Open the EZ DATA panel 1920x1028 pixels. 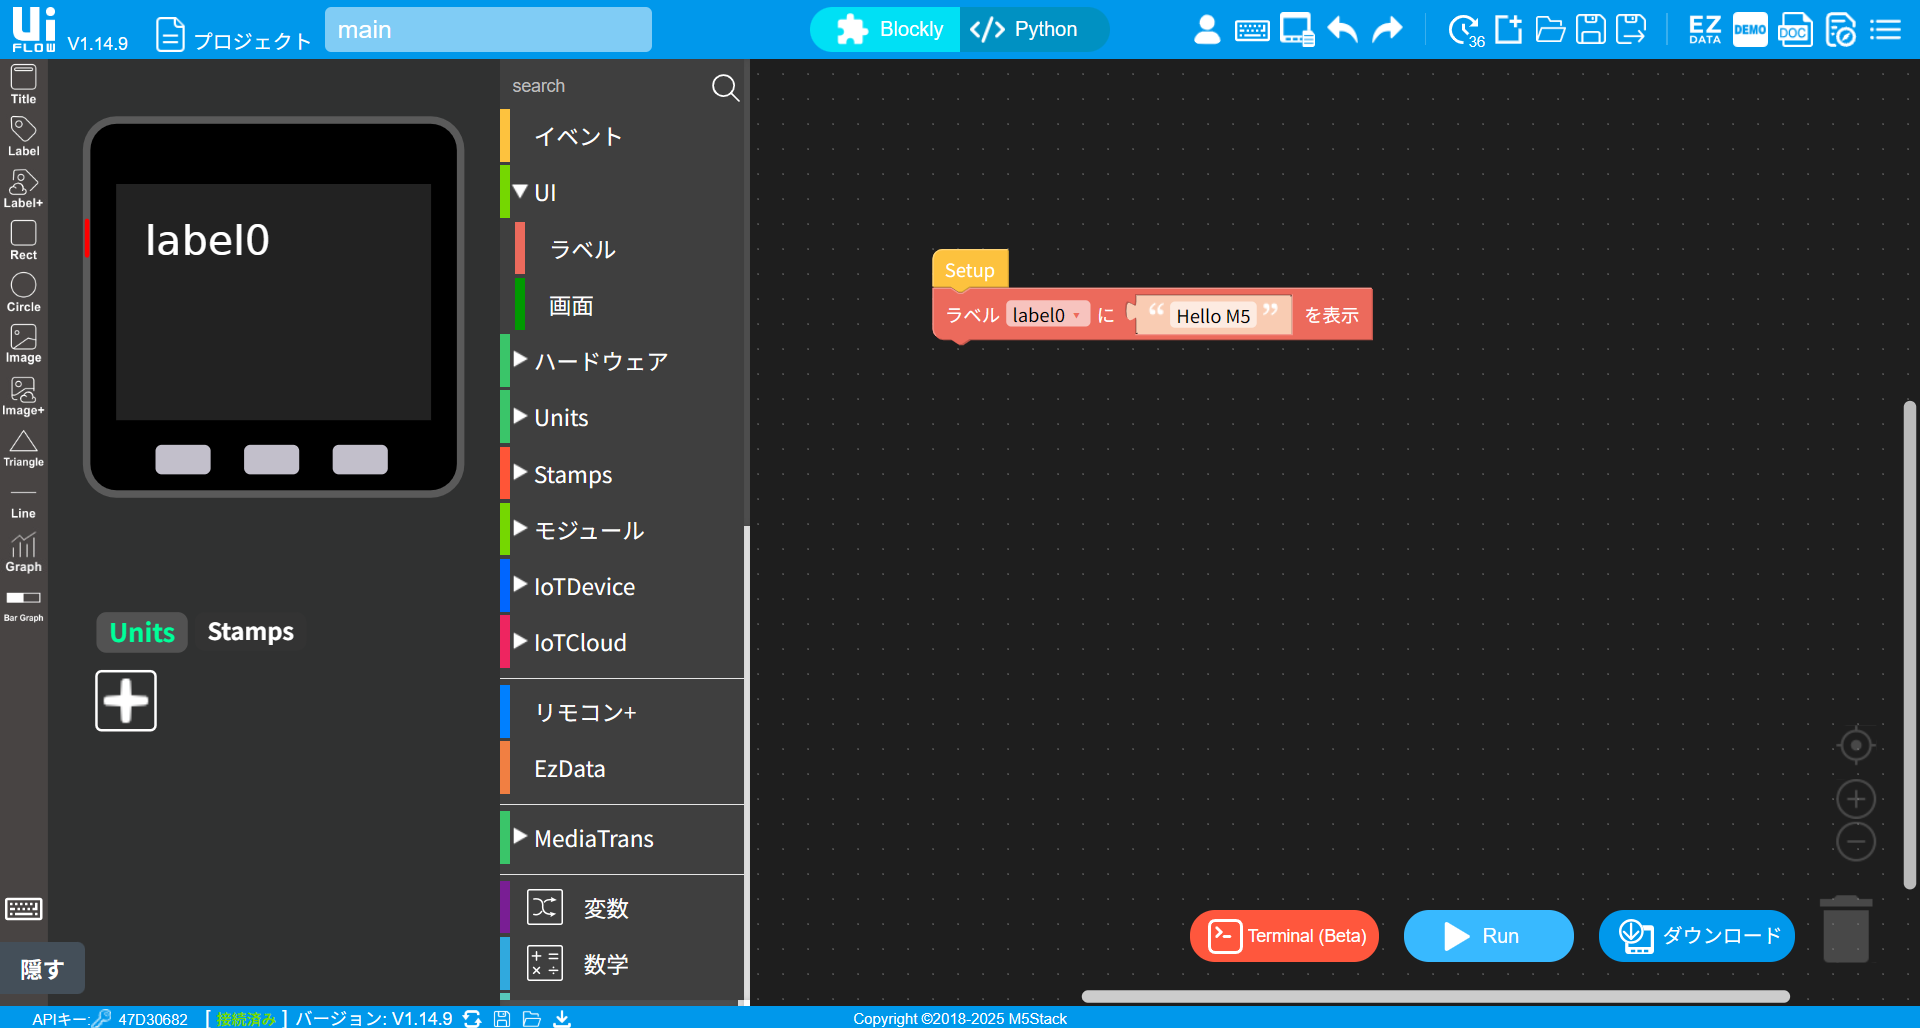(x=1705, y=30)
